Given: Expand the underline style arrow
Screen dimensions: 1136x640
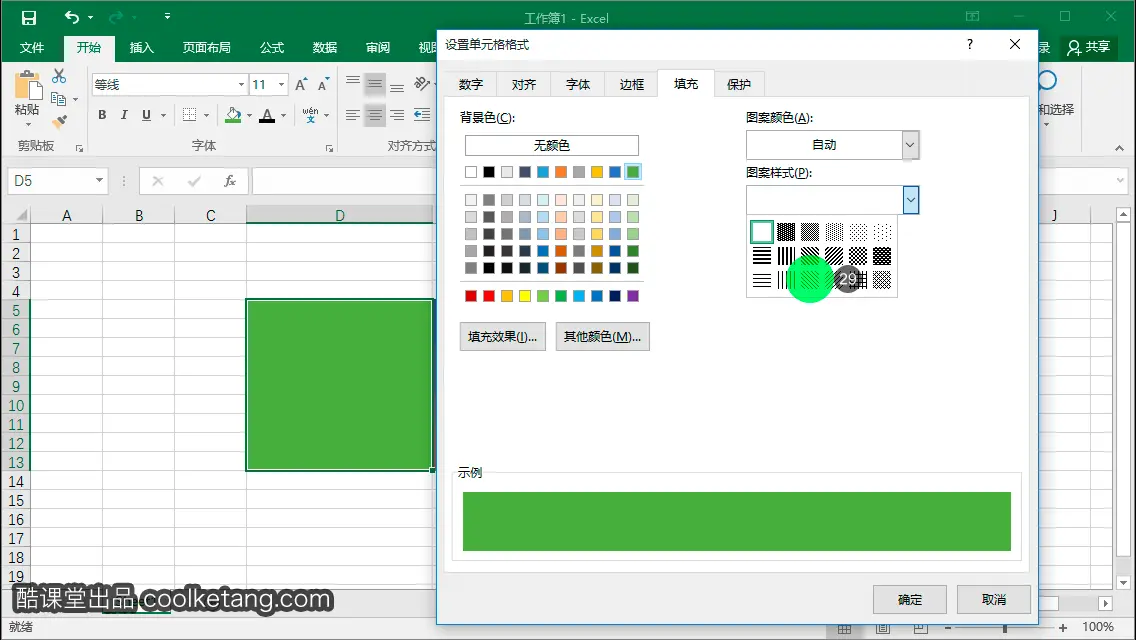Looking at the screenshot, I should click(x=163, y=115).
